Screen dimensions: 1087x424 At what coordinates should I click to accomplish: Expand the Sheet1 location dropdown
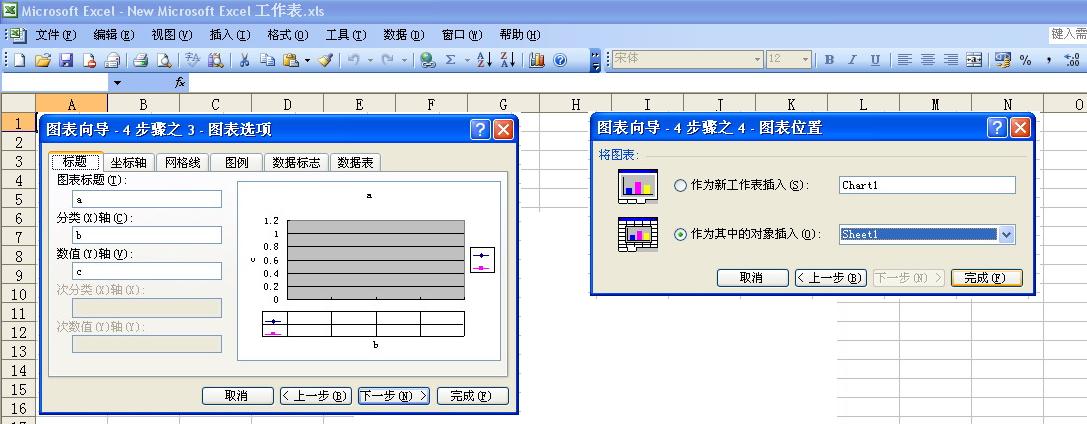(x=1007, y=234)
